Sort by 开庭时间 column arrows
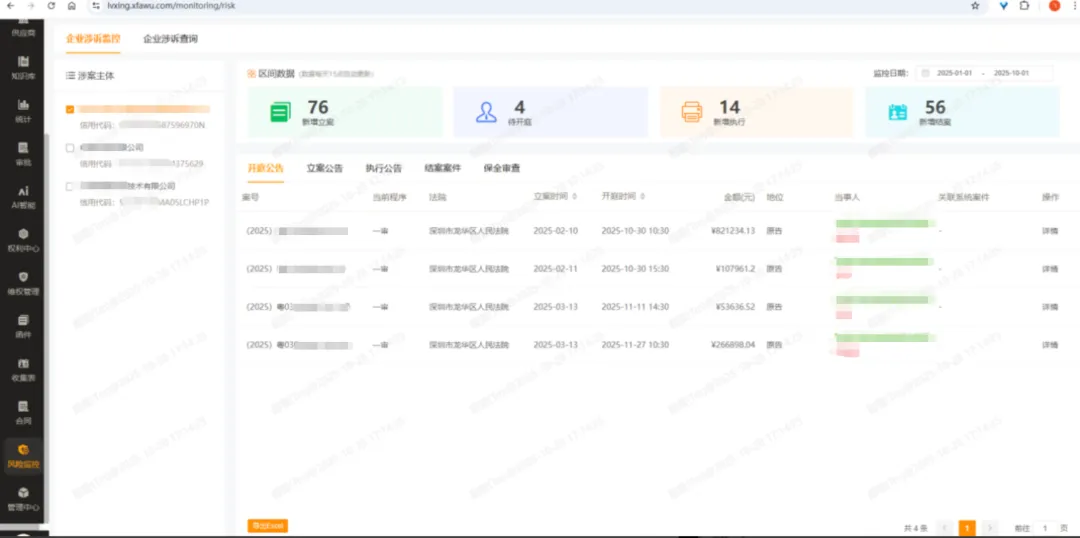The width and height of the screenshot is (1080, 538). (x=643, y=197)
